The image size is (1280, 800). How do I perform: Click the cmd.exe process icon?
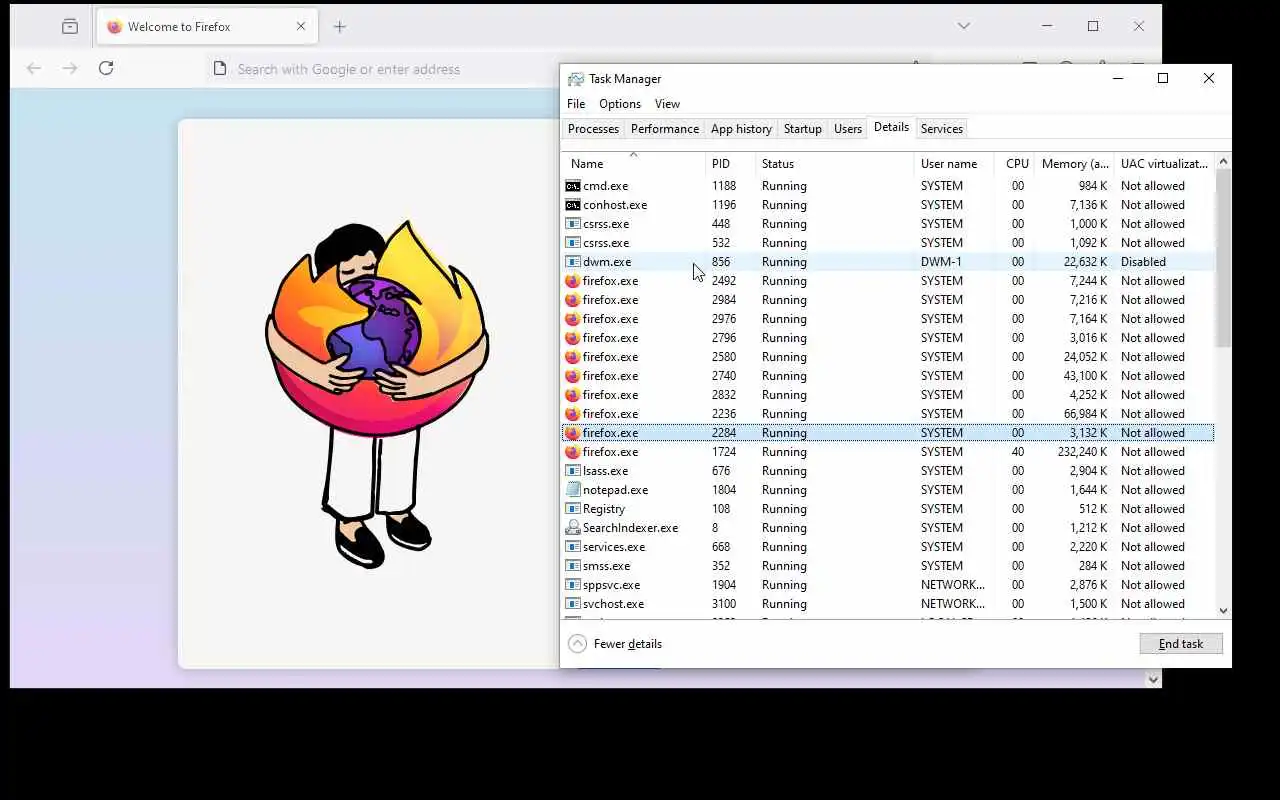click(x=572, y=186)
